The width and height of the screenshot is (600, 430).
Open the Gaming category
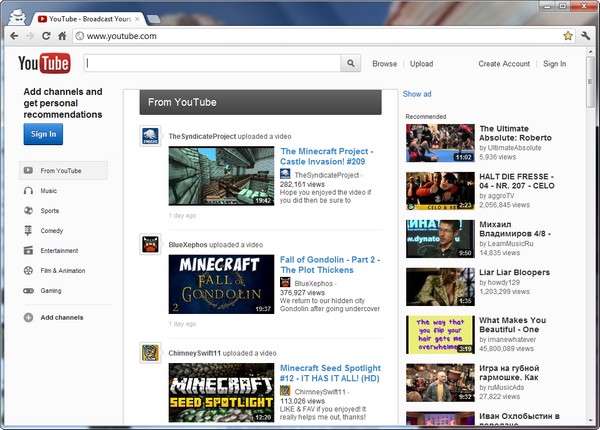[x=51, y=290]
